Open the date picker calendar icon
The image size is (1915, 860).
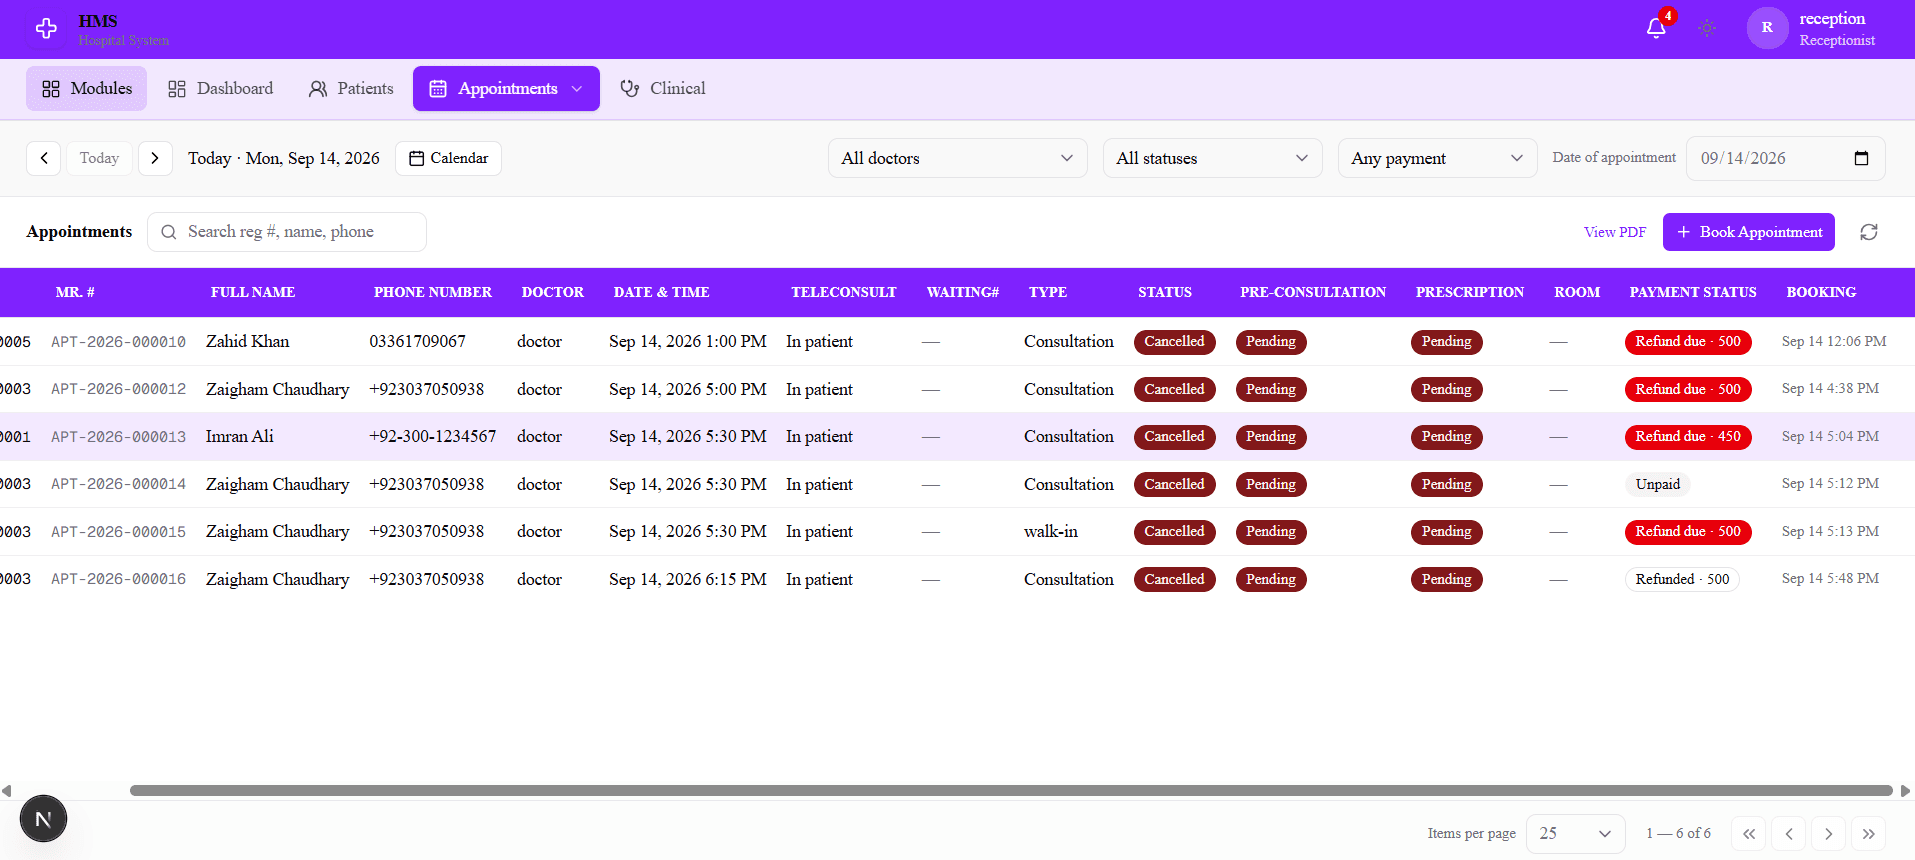1861,158
